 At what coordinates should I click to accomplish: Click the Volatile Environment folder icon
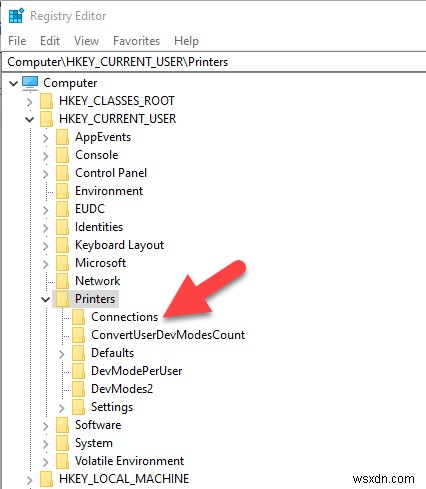[x=62, y=461]
